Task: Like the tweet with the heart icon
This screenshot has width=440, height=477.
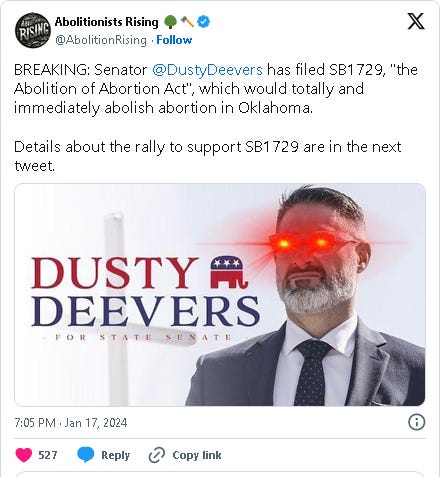Action: [x=24, y=455]
